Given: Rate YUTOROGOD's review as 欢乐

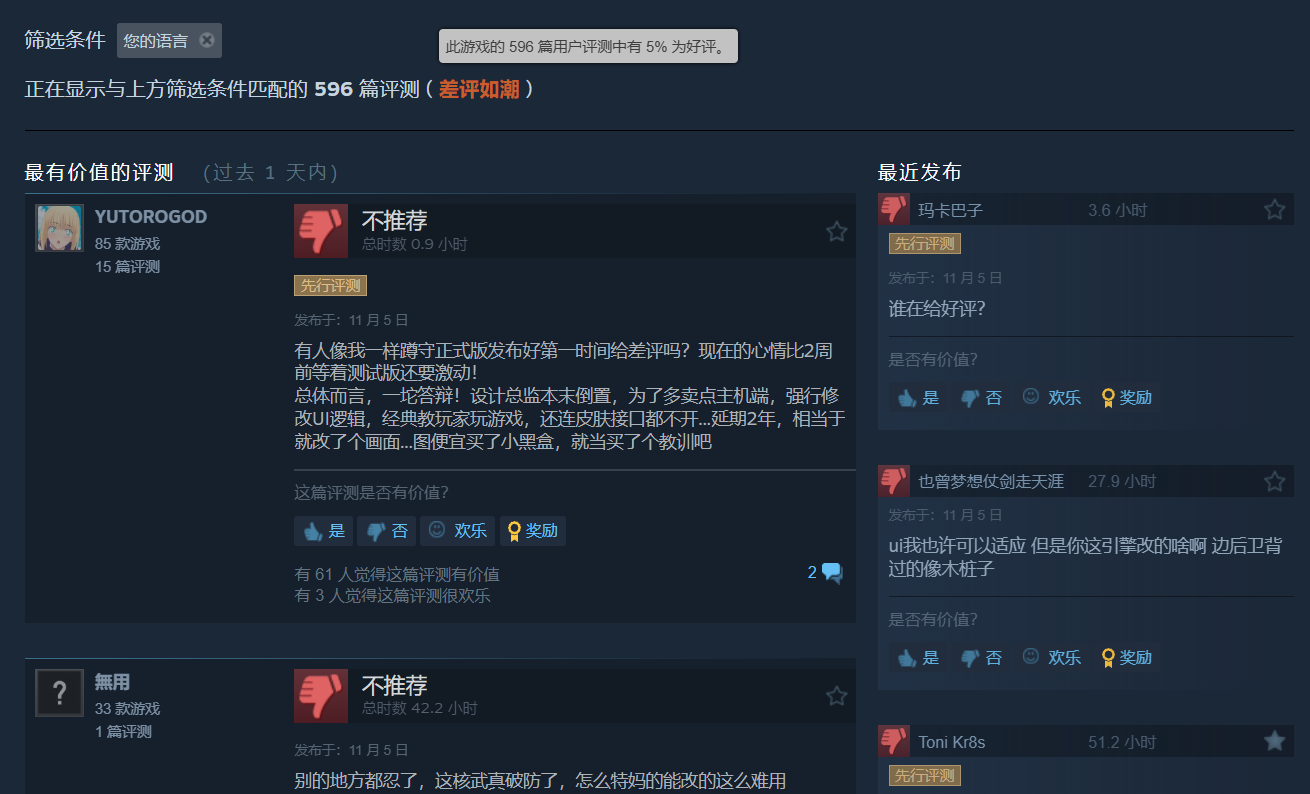Looking at the screenshot, I should point(457,531).
